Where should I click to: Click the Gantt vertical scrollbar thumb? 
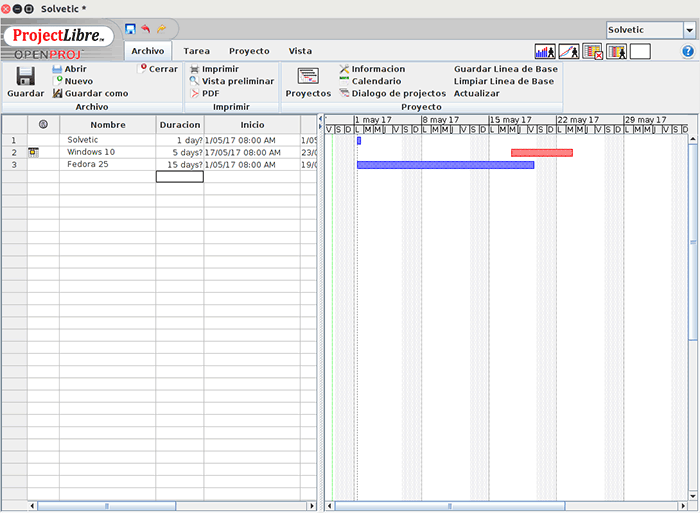coord(693,242)
